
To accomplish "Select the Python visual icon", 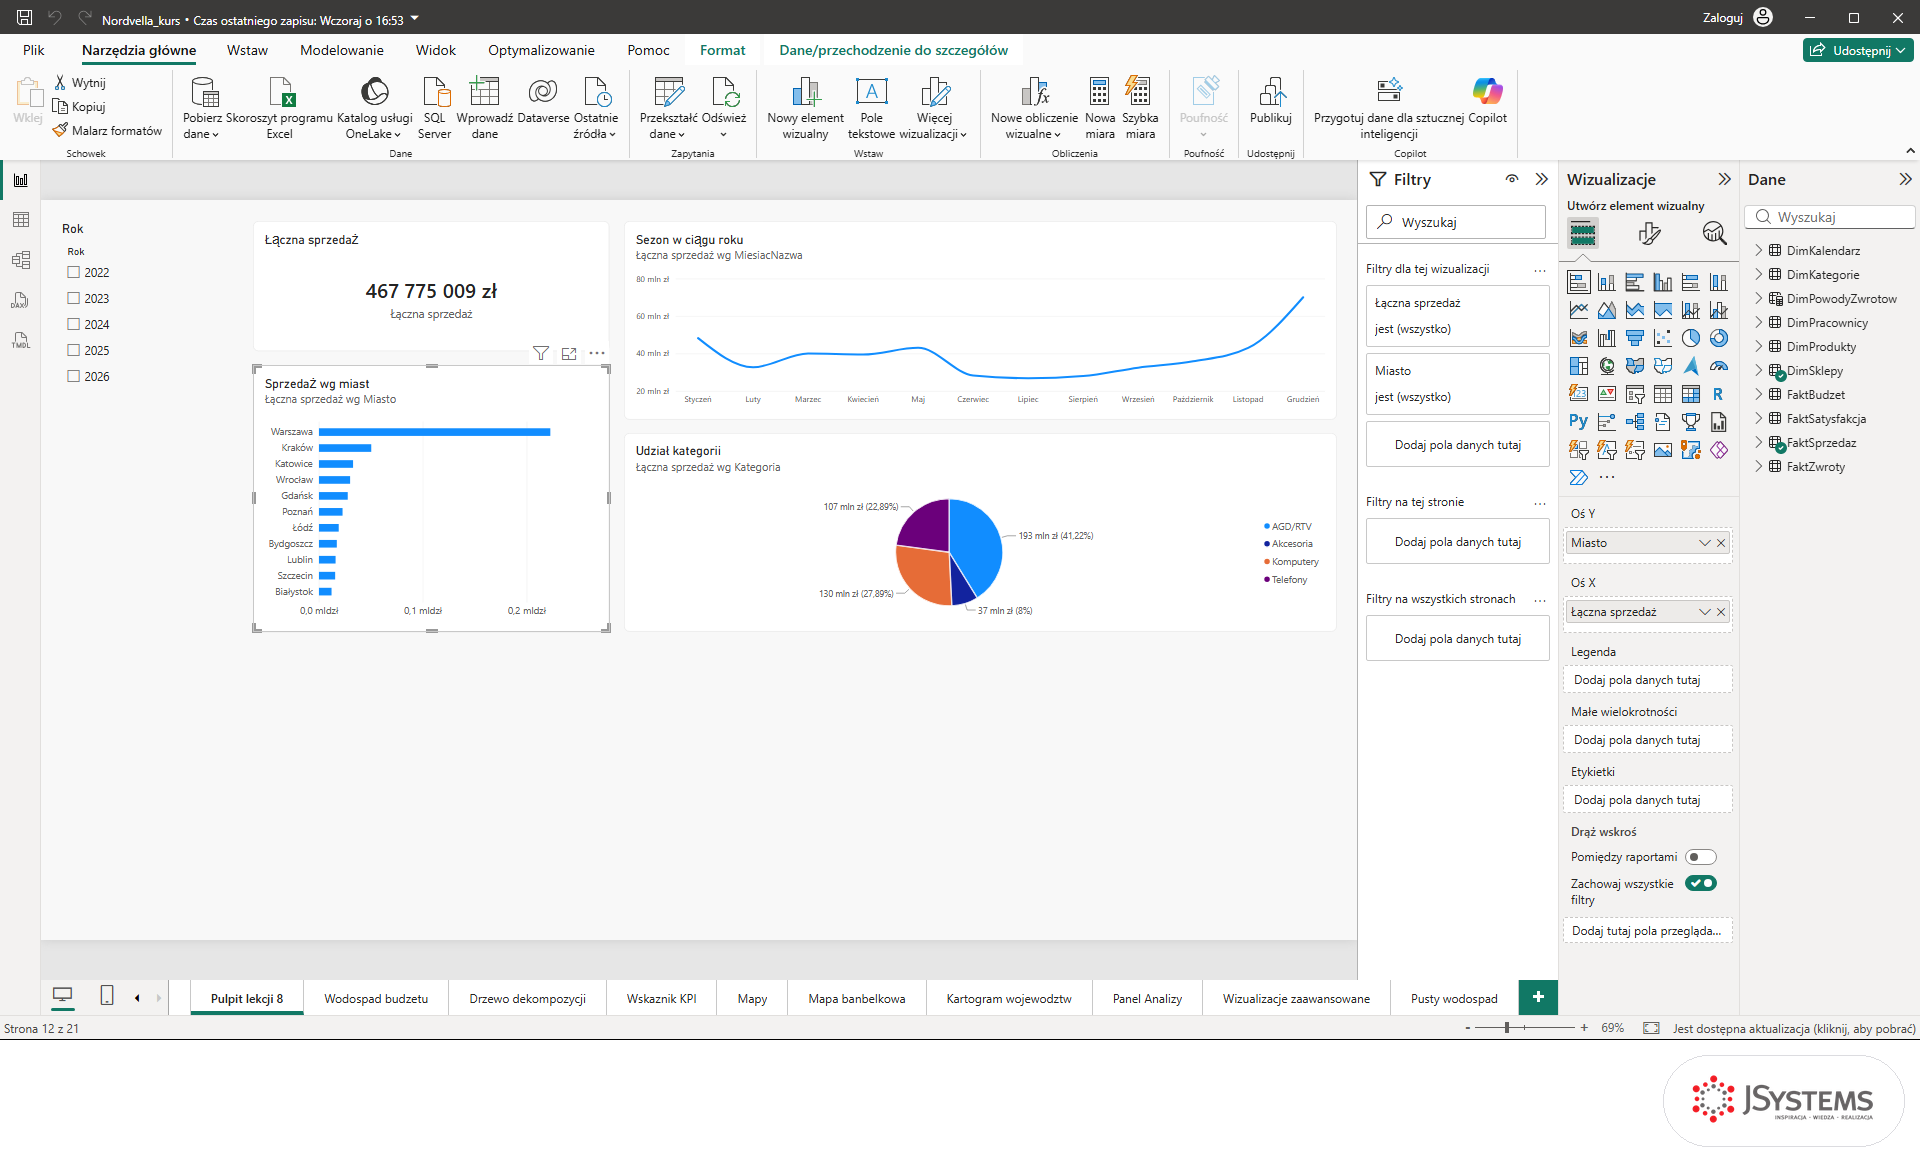I will pos(1578,422).
